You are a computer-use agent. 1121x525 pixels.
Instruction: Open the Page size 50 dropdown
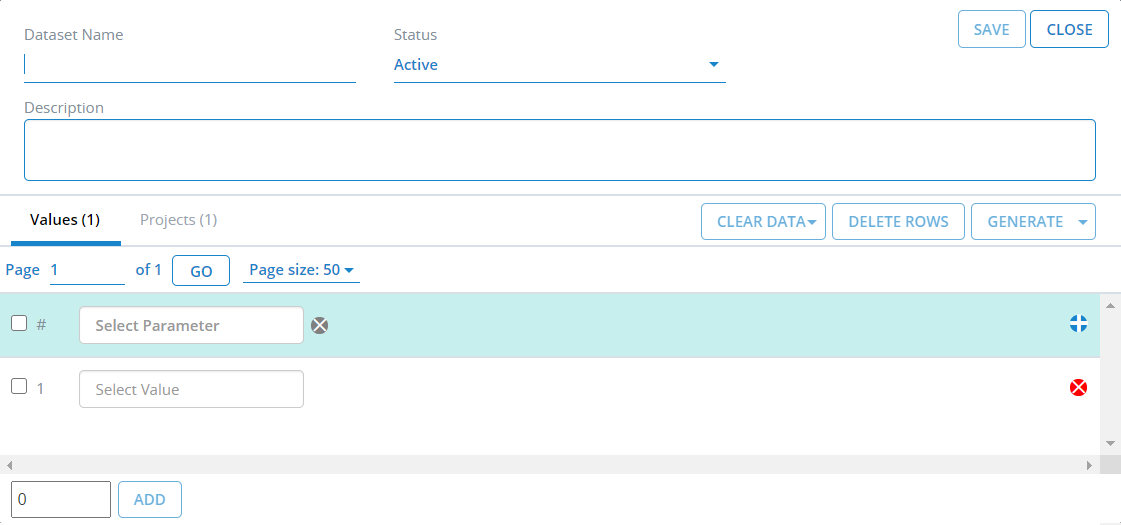[x=301, y=270]
